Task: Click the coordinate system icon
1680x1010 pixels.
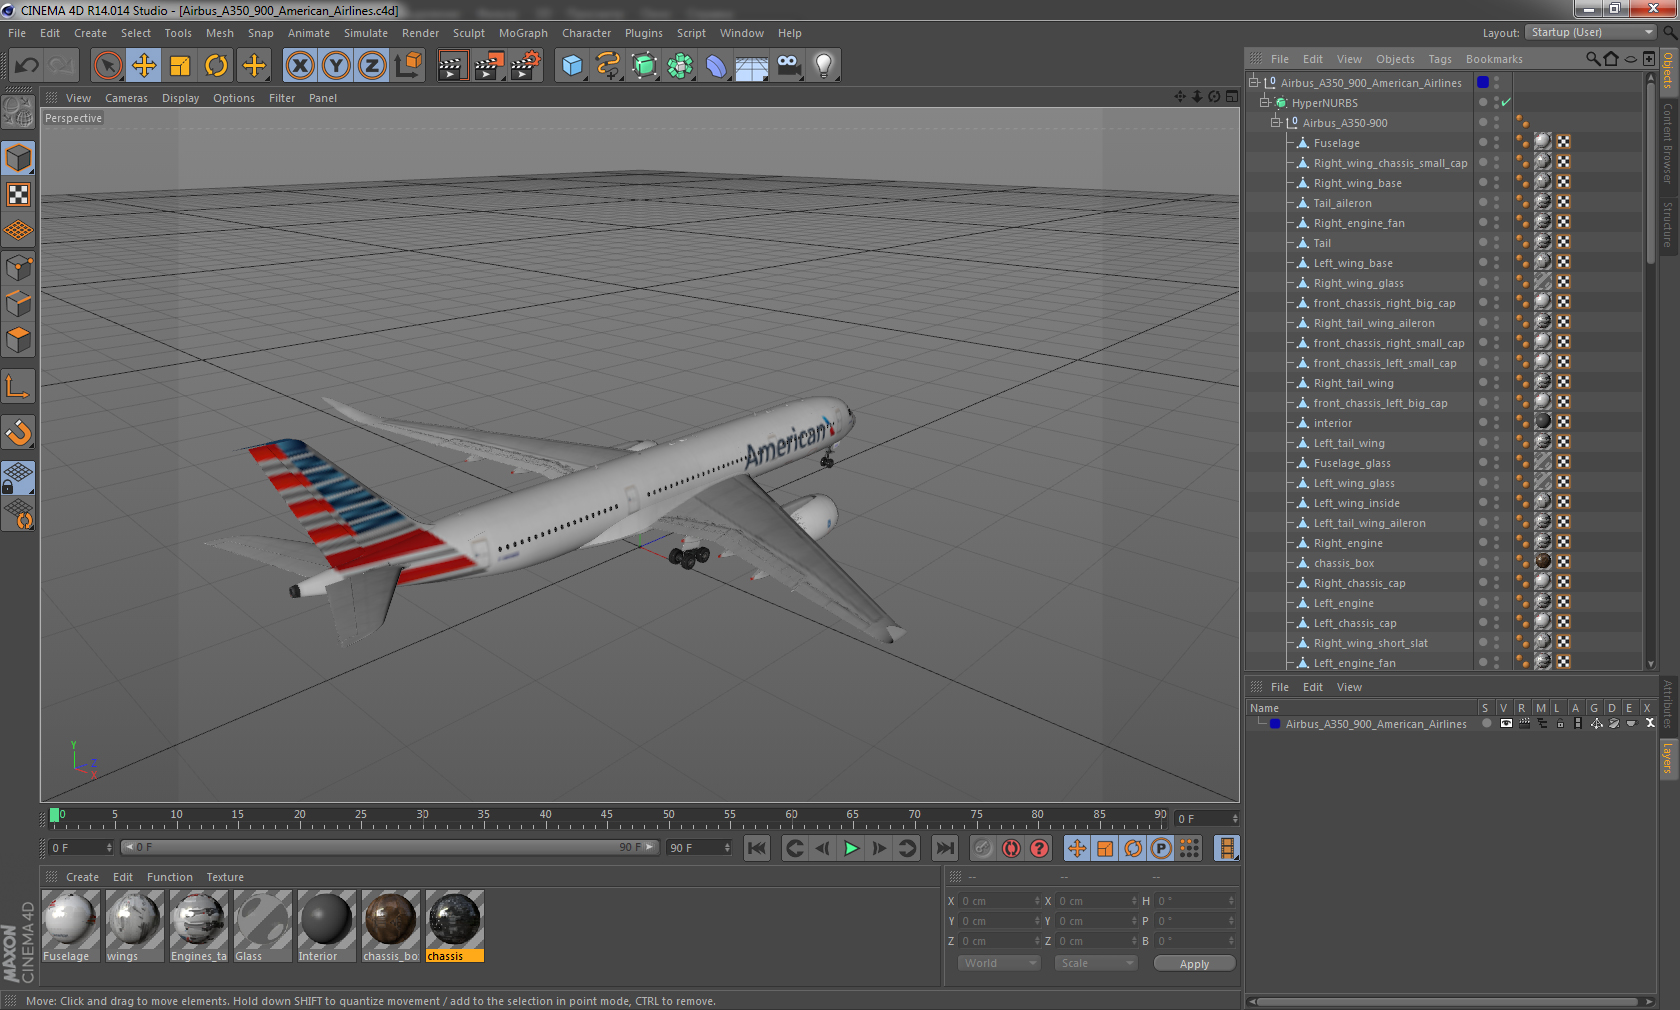Action: click(408, 66)
